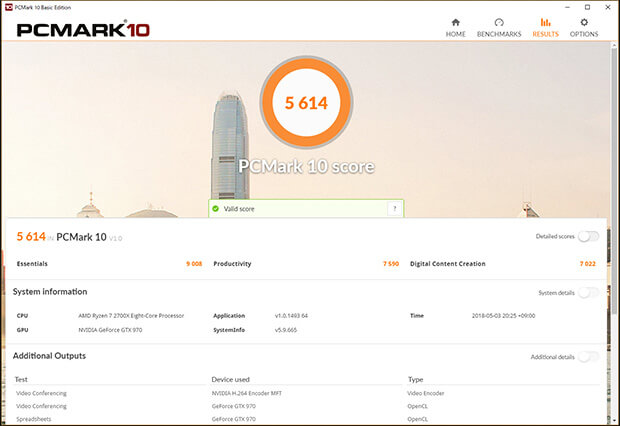
Task: Open the Options gear icon
Action: point(584,22)
